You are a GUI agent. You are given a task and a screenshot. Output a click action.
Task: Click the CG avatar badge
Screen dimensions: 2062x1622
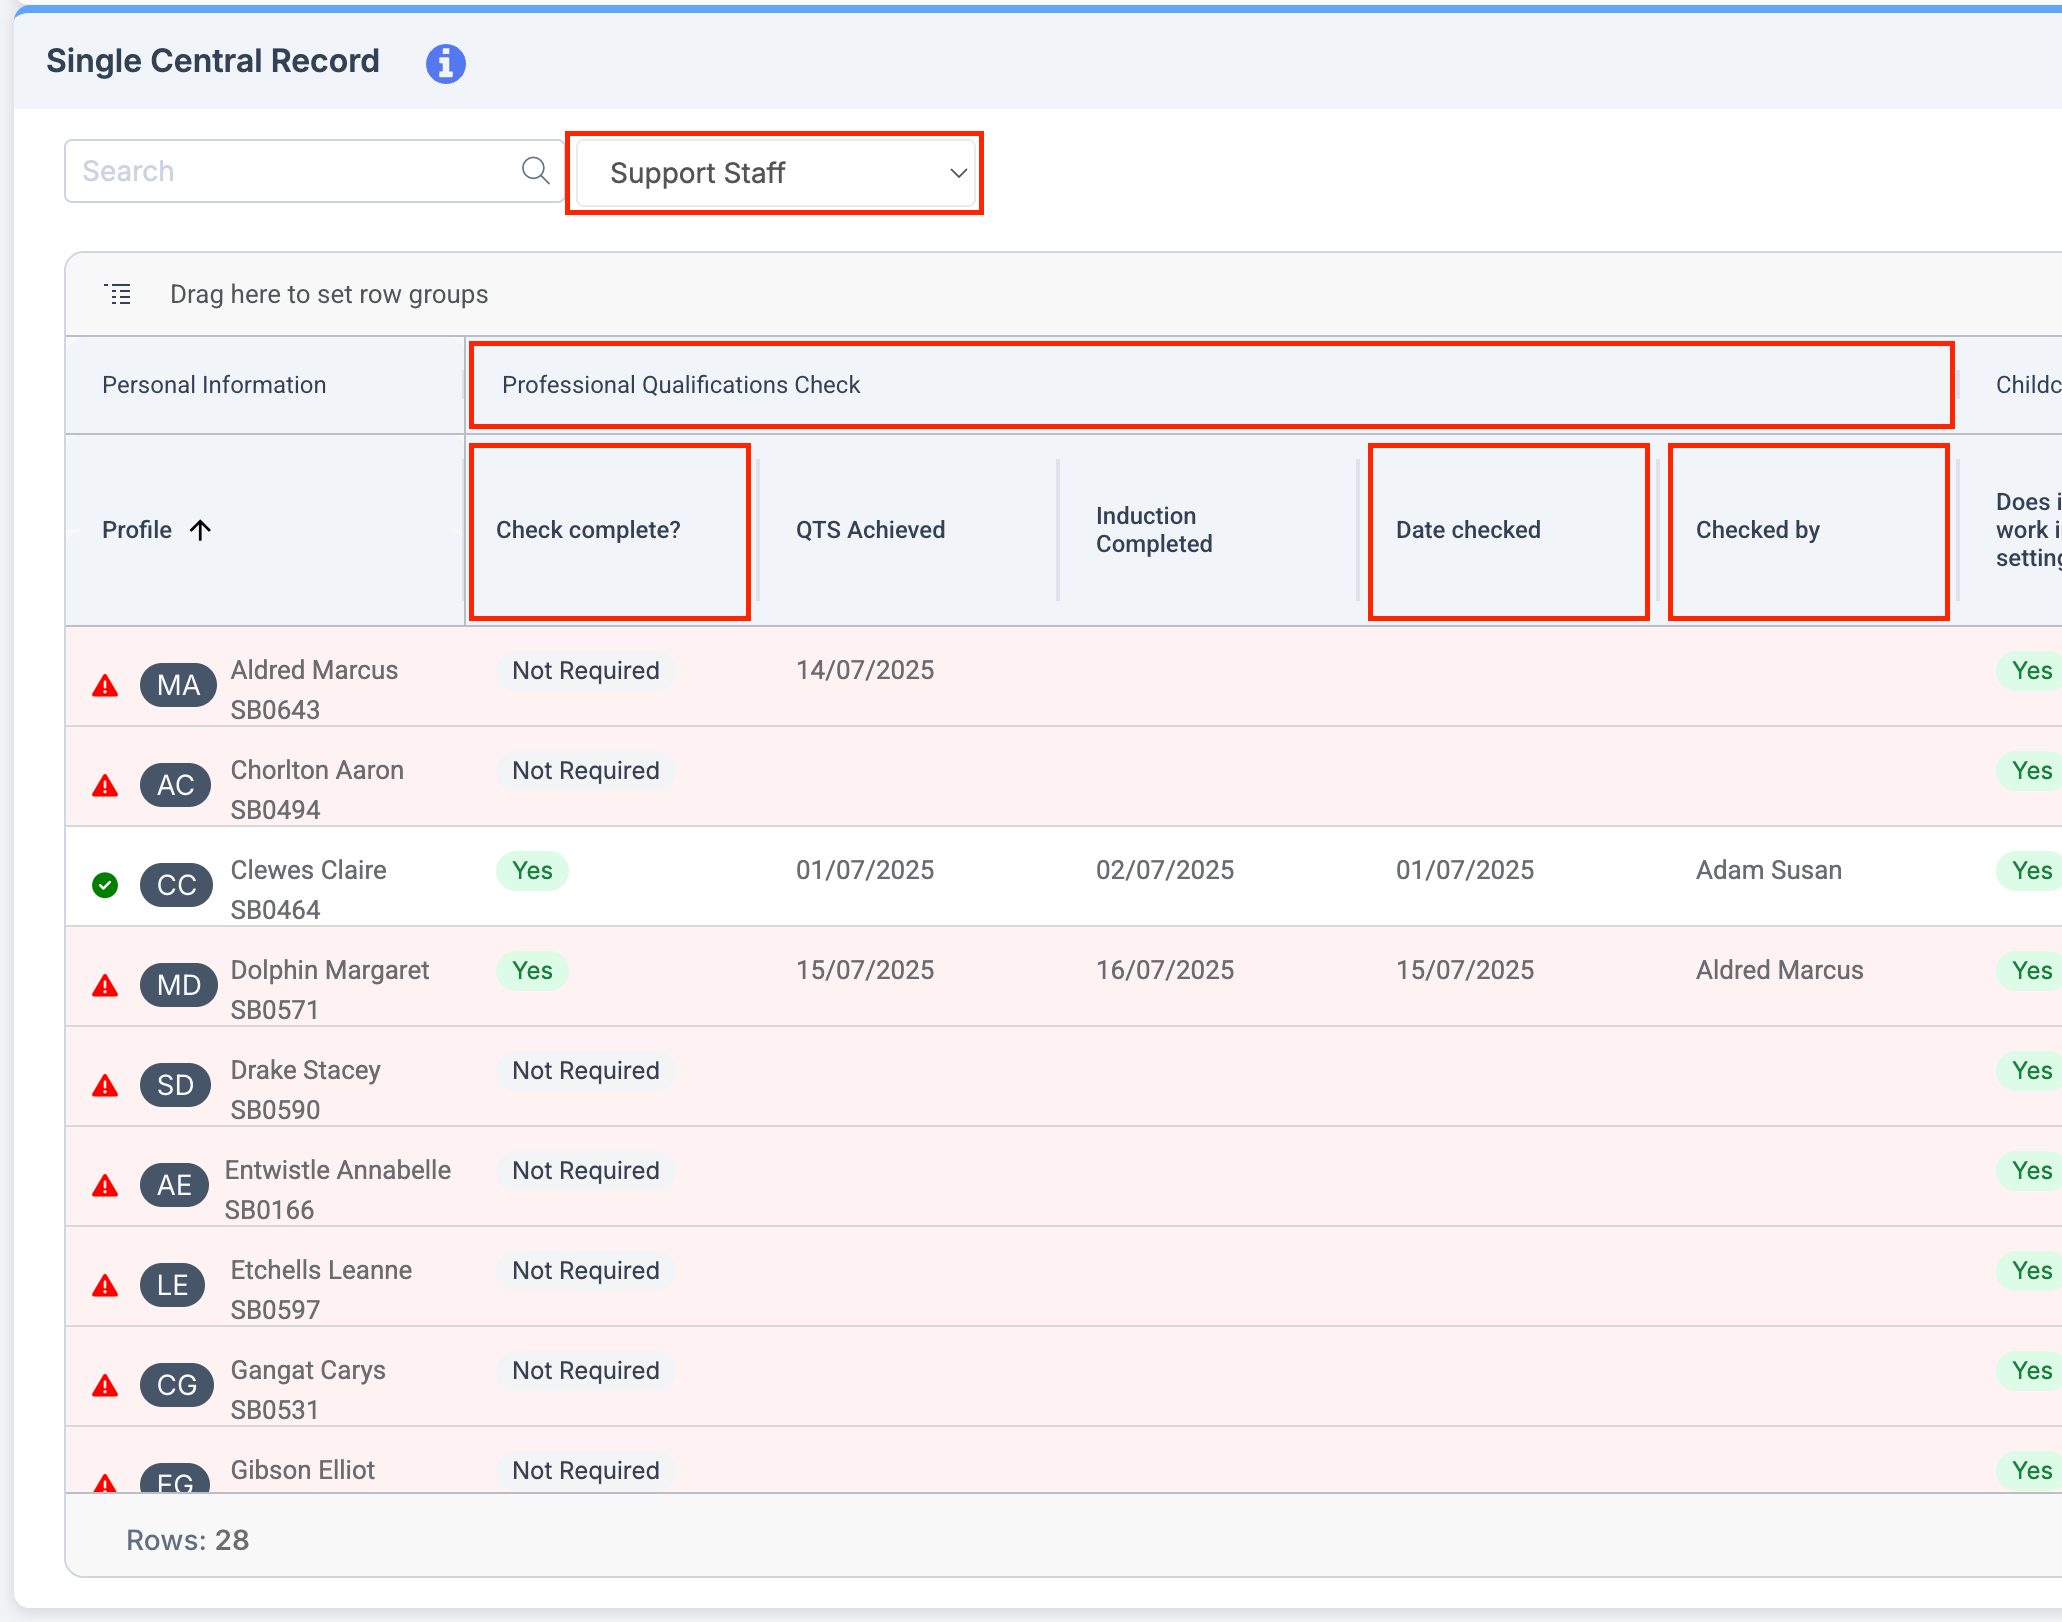click(x=176, y=1385)
